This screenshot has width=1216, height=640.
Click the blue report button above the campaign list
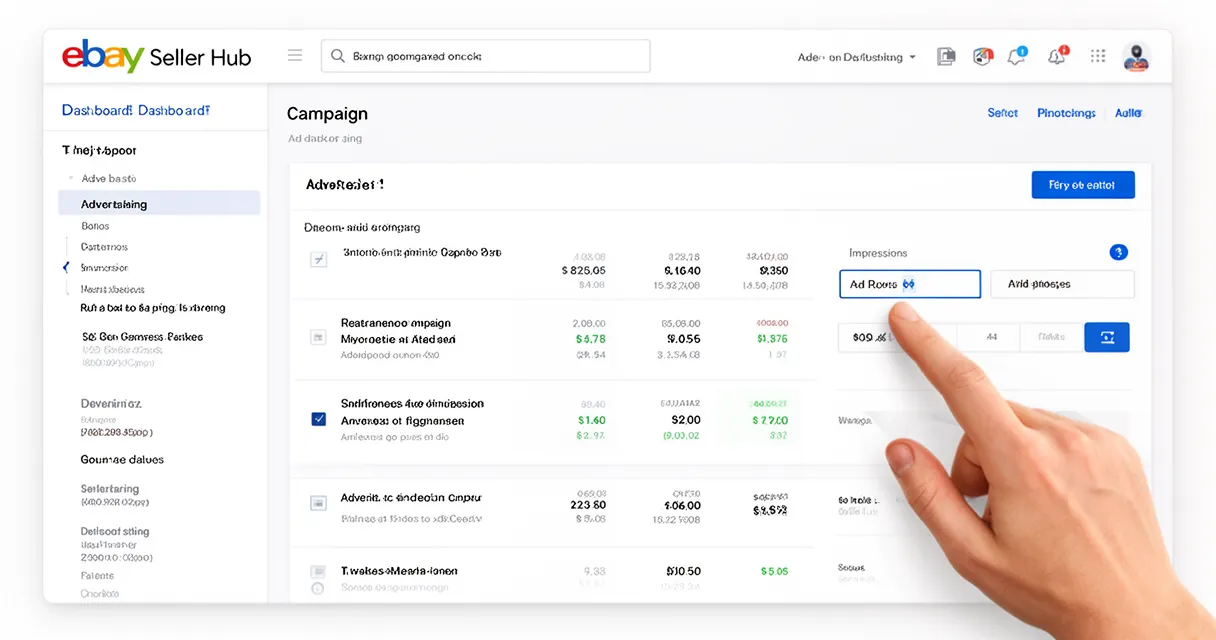pyautogui.click(x=1083, y=184)
